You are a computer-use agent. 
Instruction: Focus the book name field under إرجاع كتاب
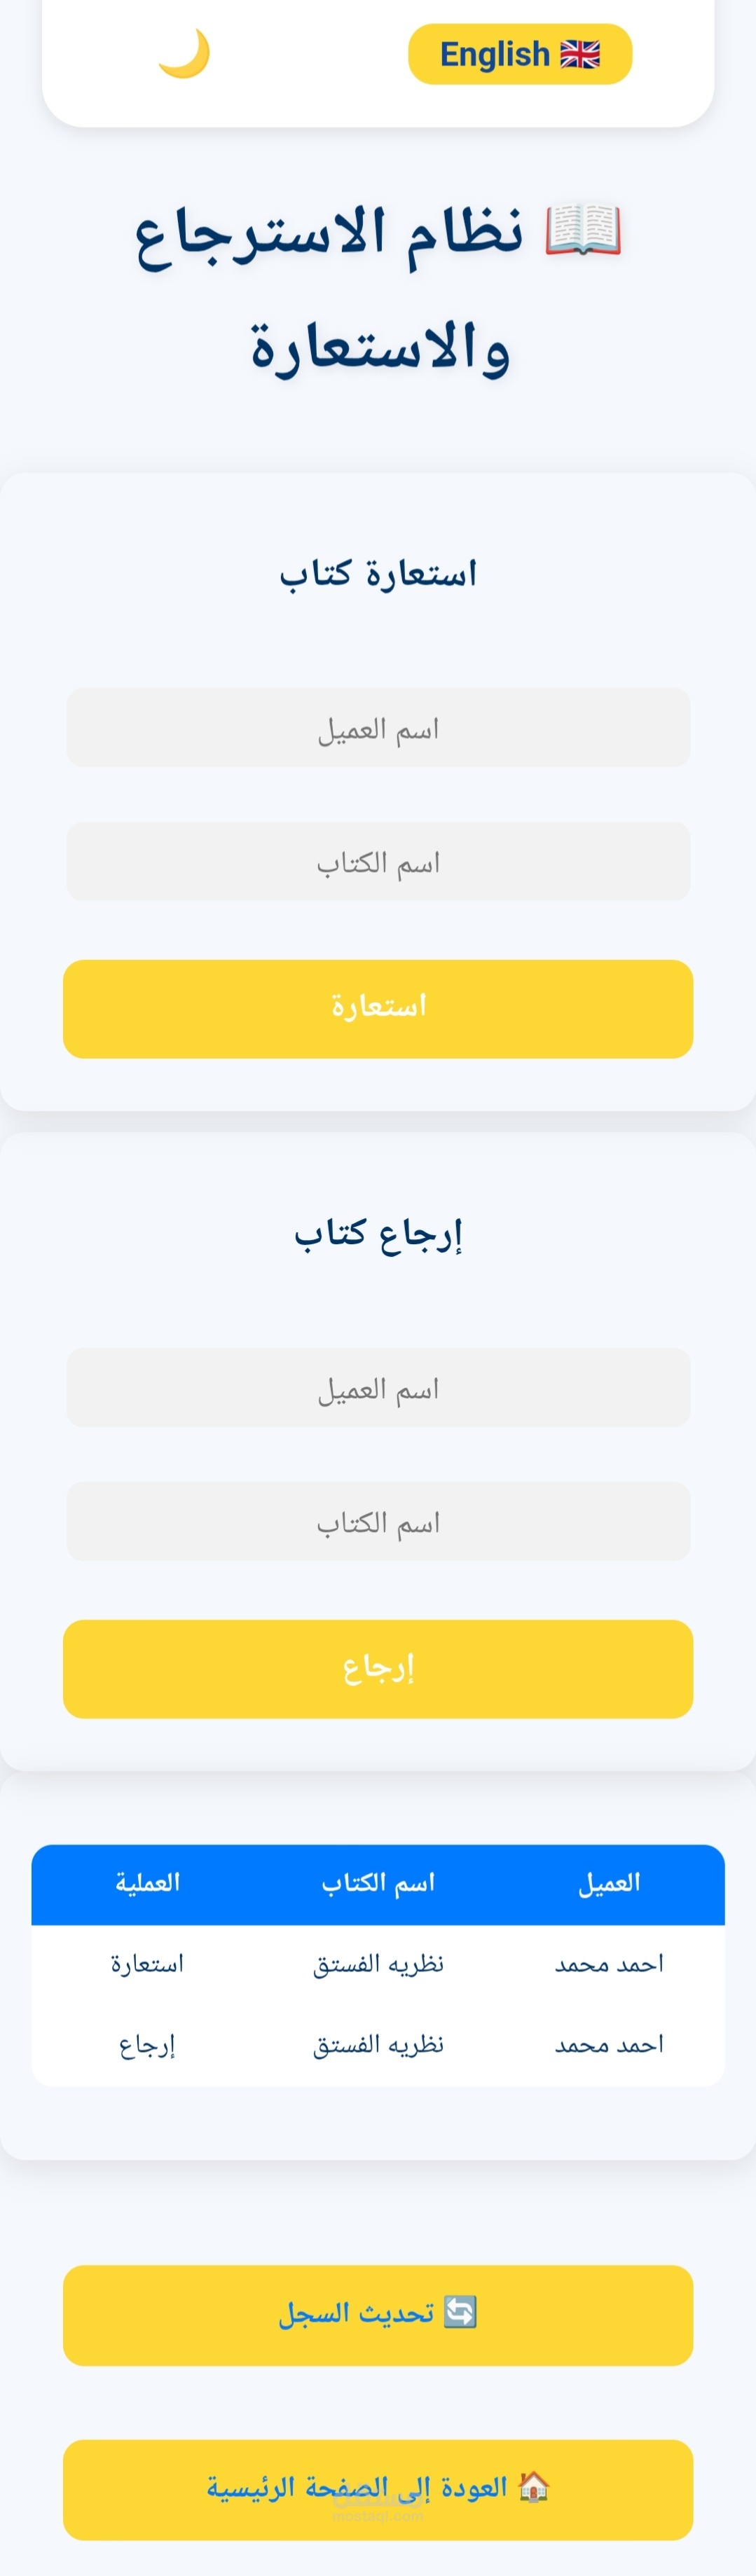click(x=378, y=1521)
